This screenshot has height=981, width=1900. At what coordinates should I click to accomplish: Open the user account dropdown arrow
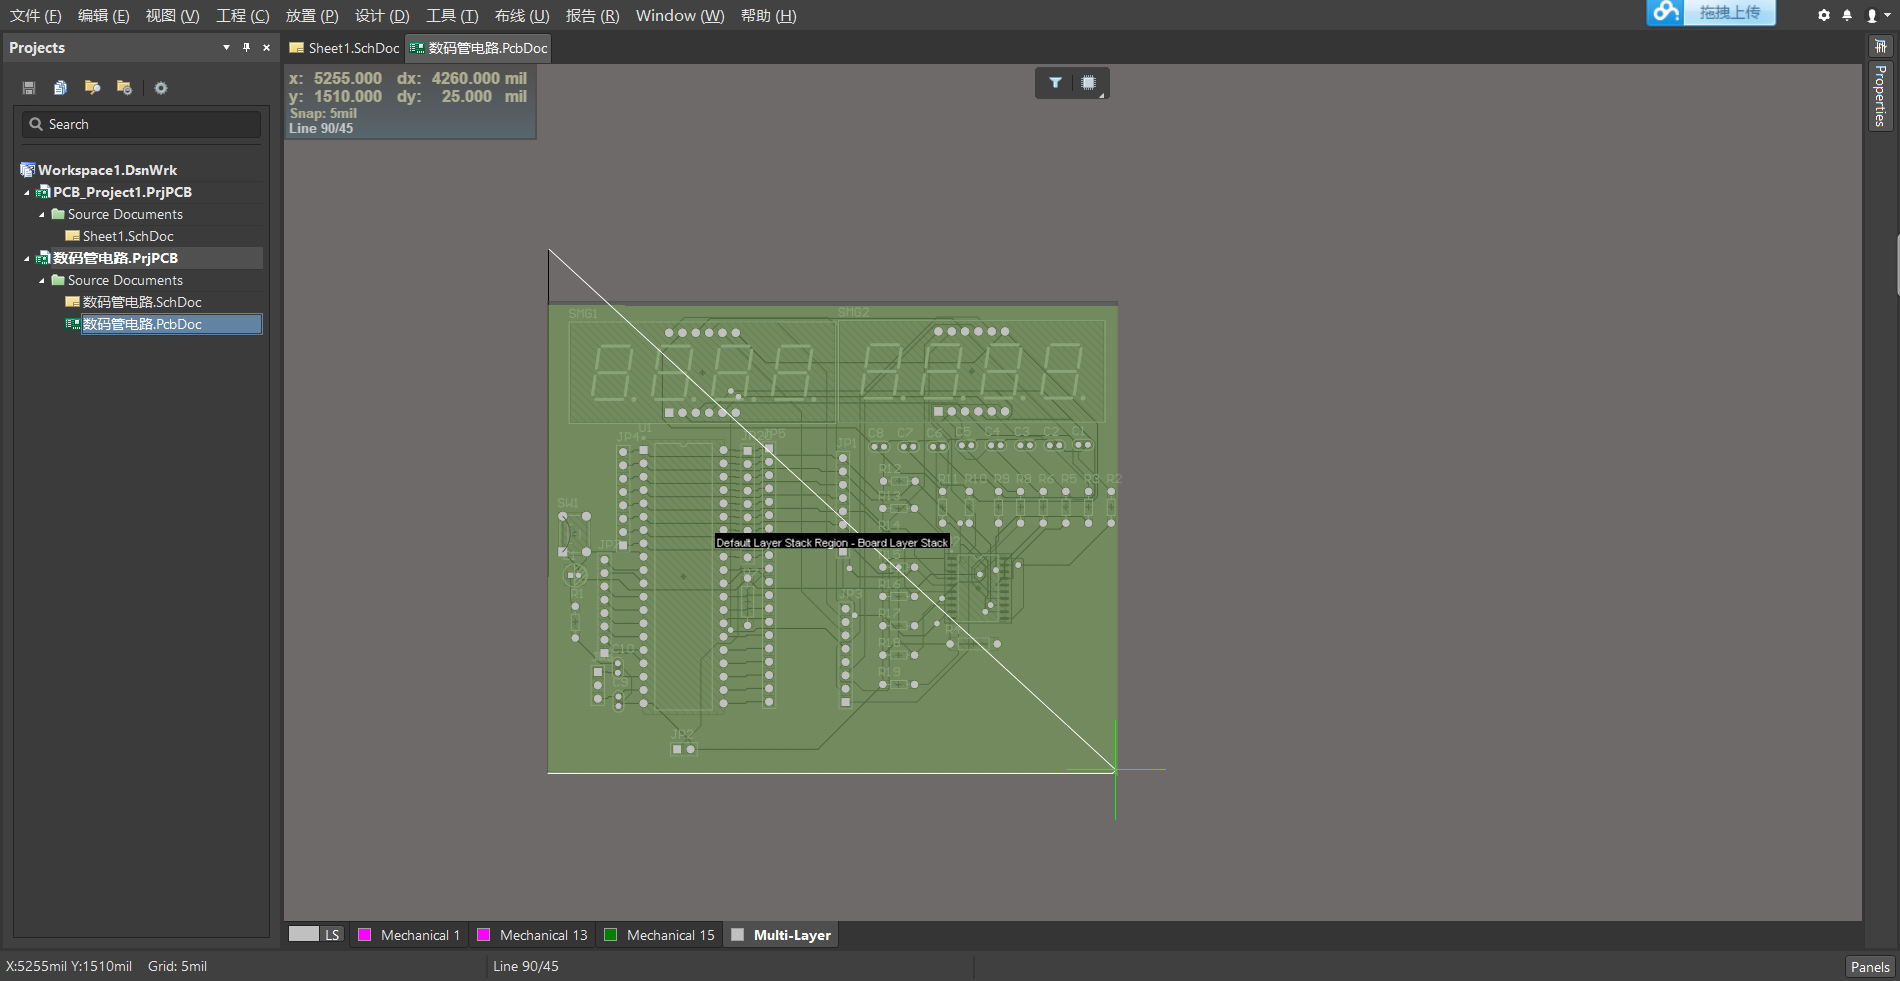pos(1886,15)
